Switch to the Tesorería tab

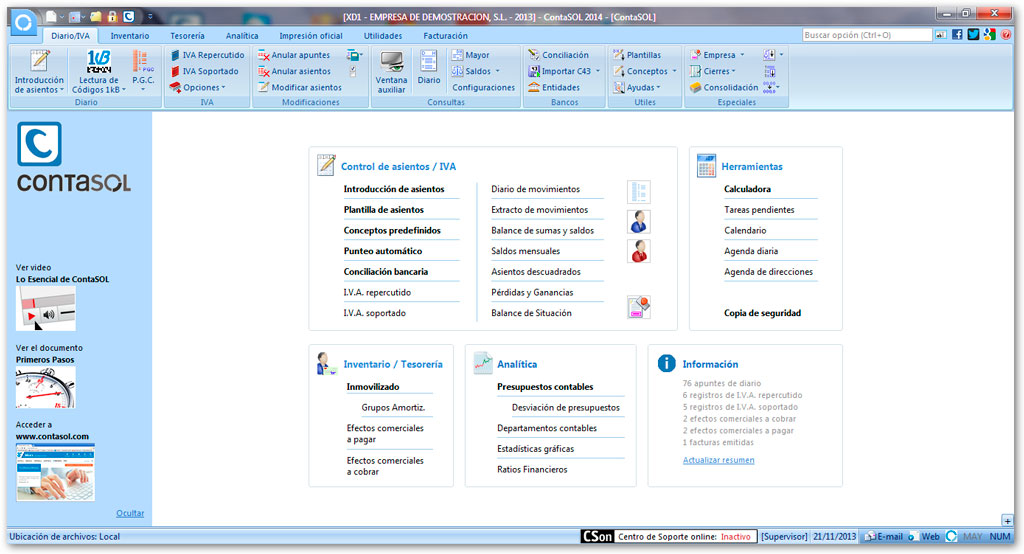pos(187,36)
